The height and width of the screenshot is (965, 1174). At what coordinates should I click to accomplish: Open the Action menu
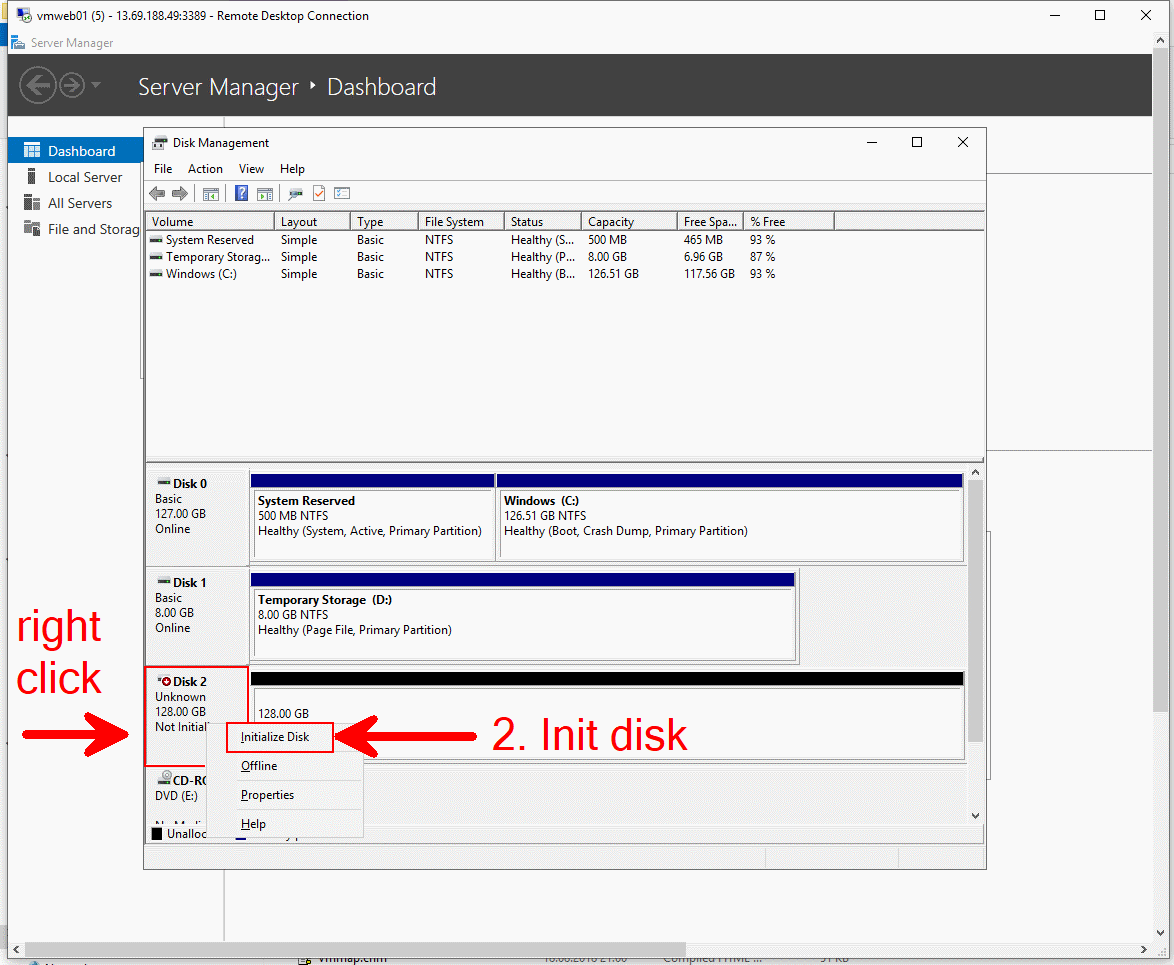(205, 168)
